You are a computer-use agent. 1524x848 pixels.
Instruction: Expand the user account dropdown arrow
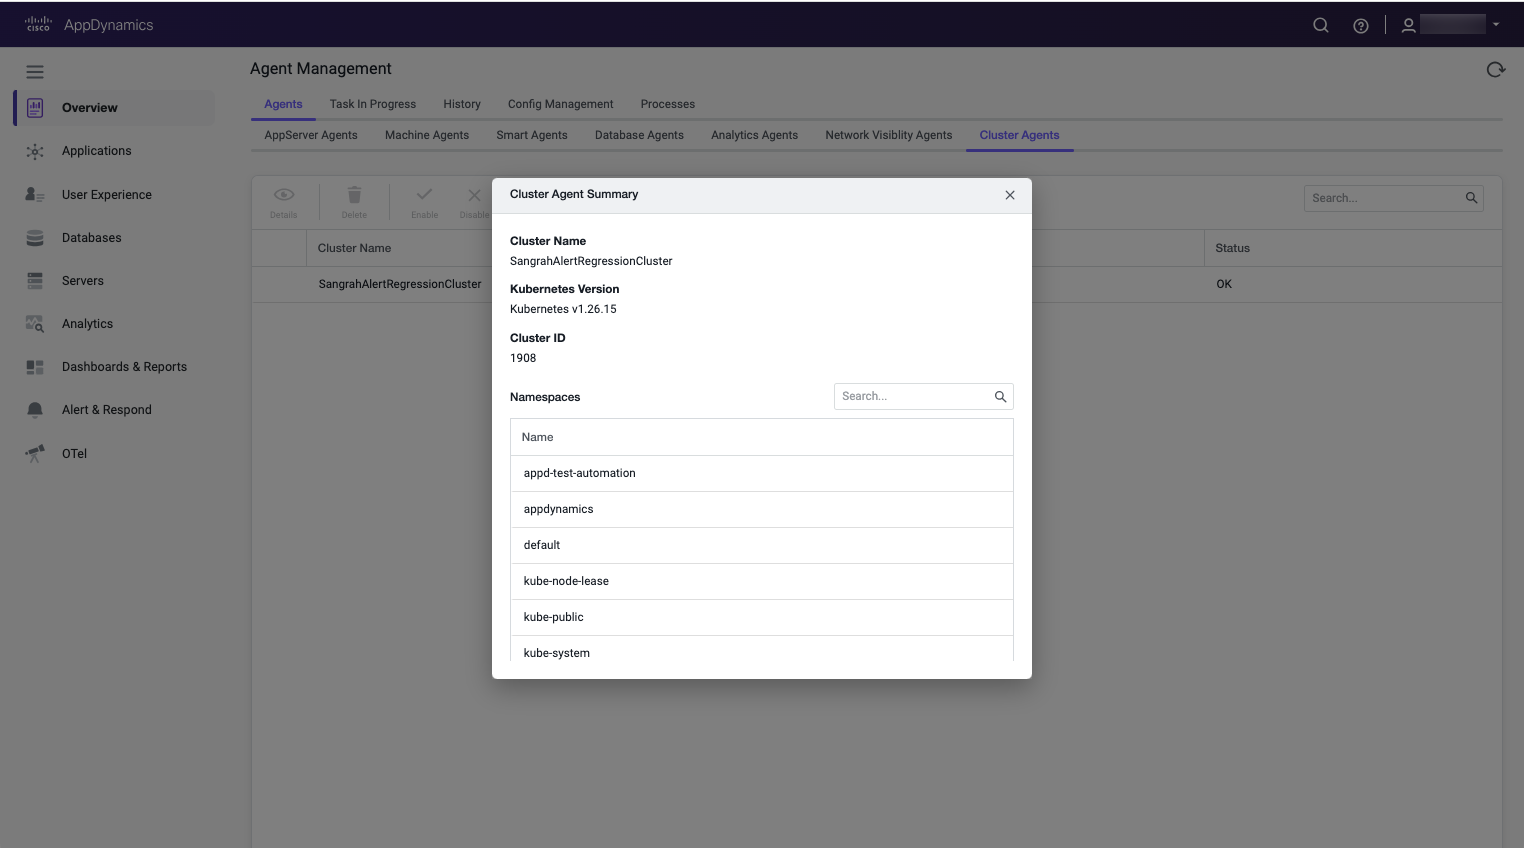tap(1496, 25)
